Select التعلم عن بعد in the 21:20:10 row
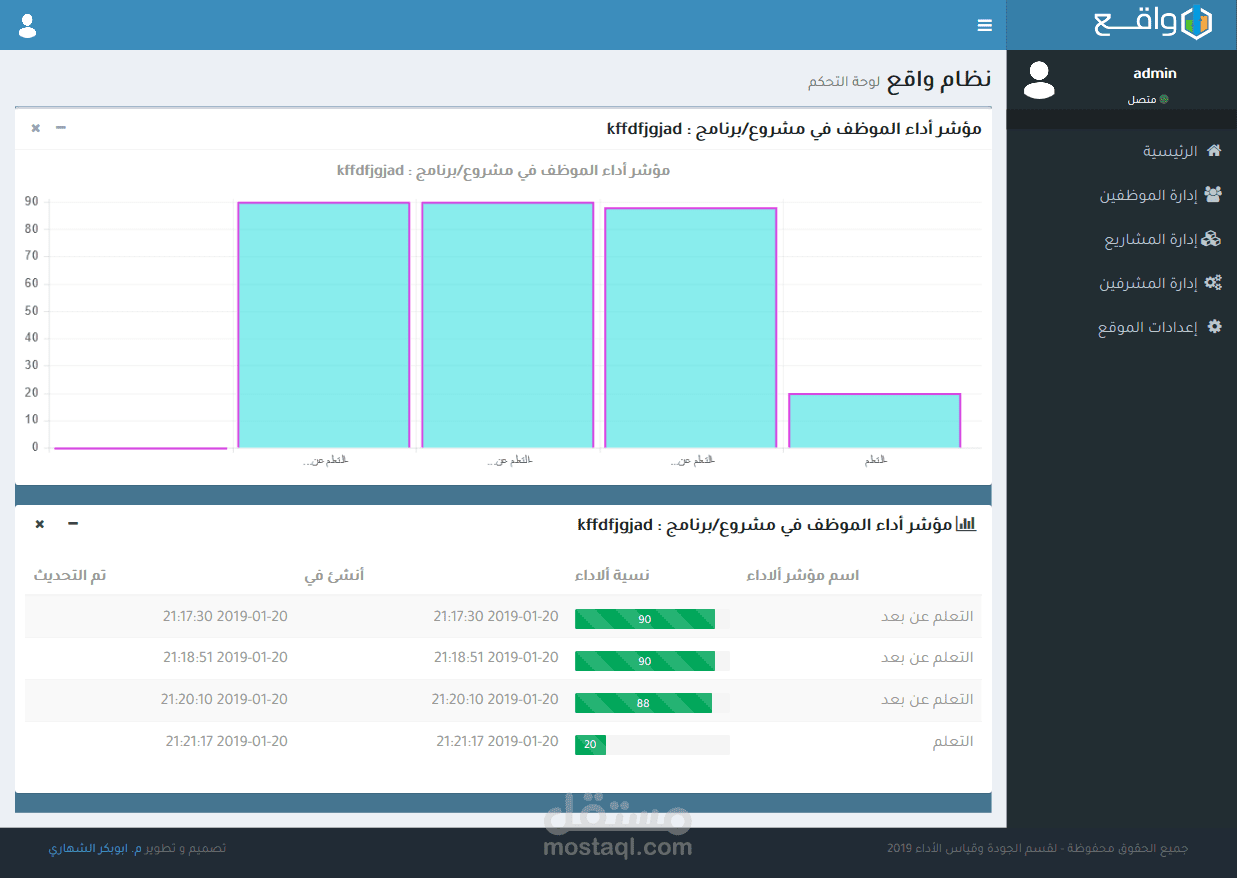The image size is (1237, 878). pos(927,700)
